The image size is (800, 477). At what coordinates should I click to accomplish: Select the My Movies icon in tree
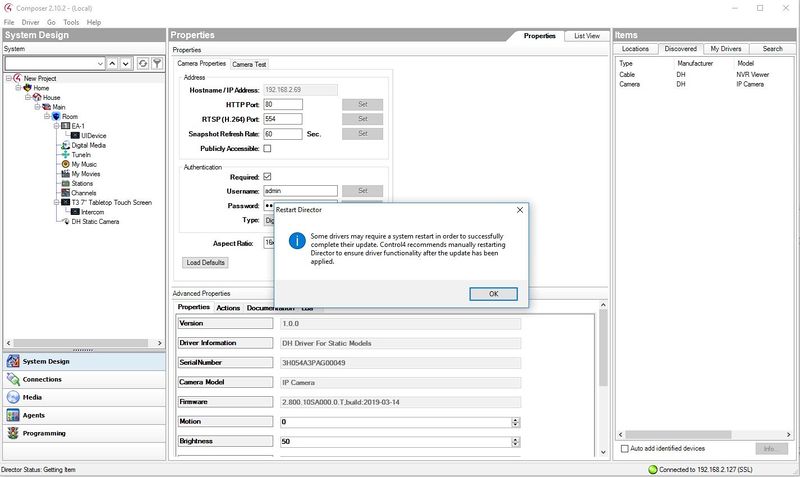click(66, 173)
